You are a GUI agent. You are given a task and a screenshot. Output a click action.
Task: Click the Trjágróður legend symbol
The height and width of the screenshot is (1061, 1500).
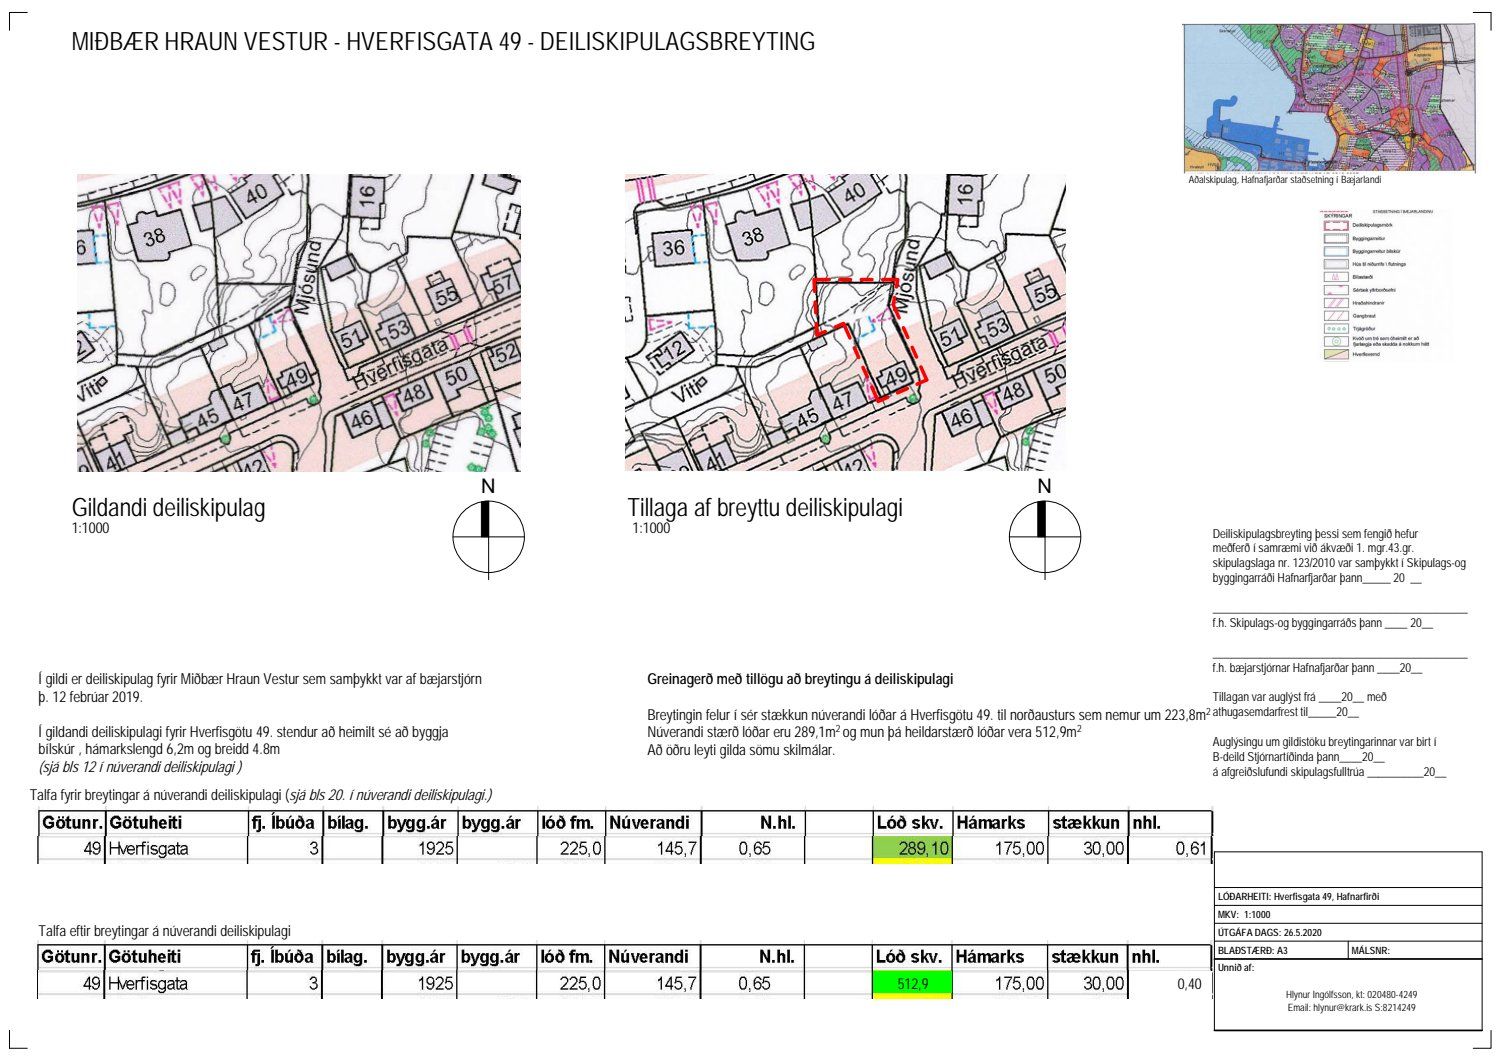pos(1335,328)
